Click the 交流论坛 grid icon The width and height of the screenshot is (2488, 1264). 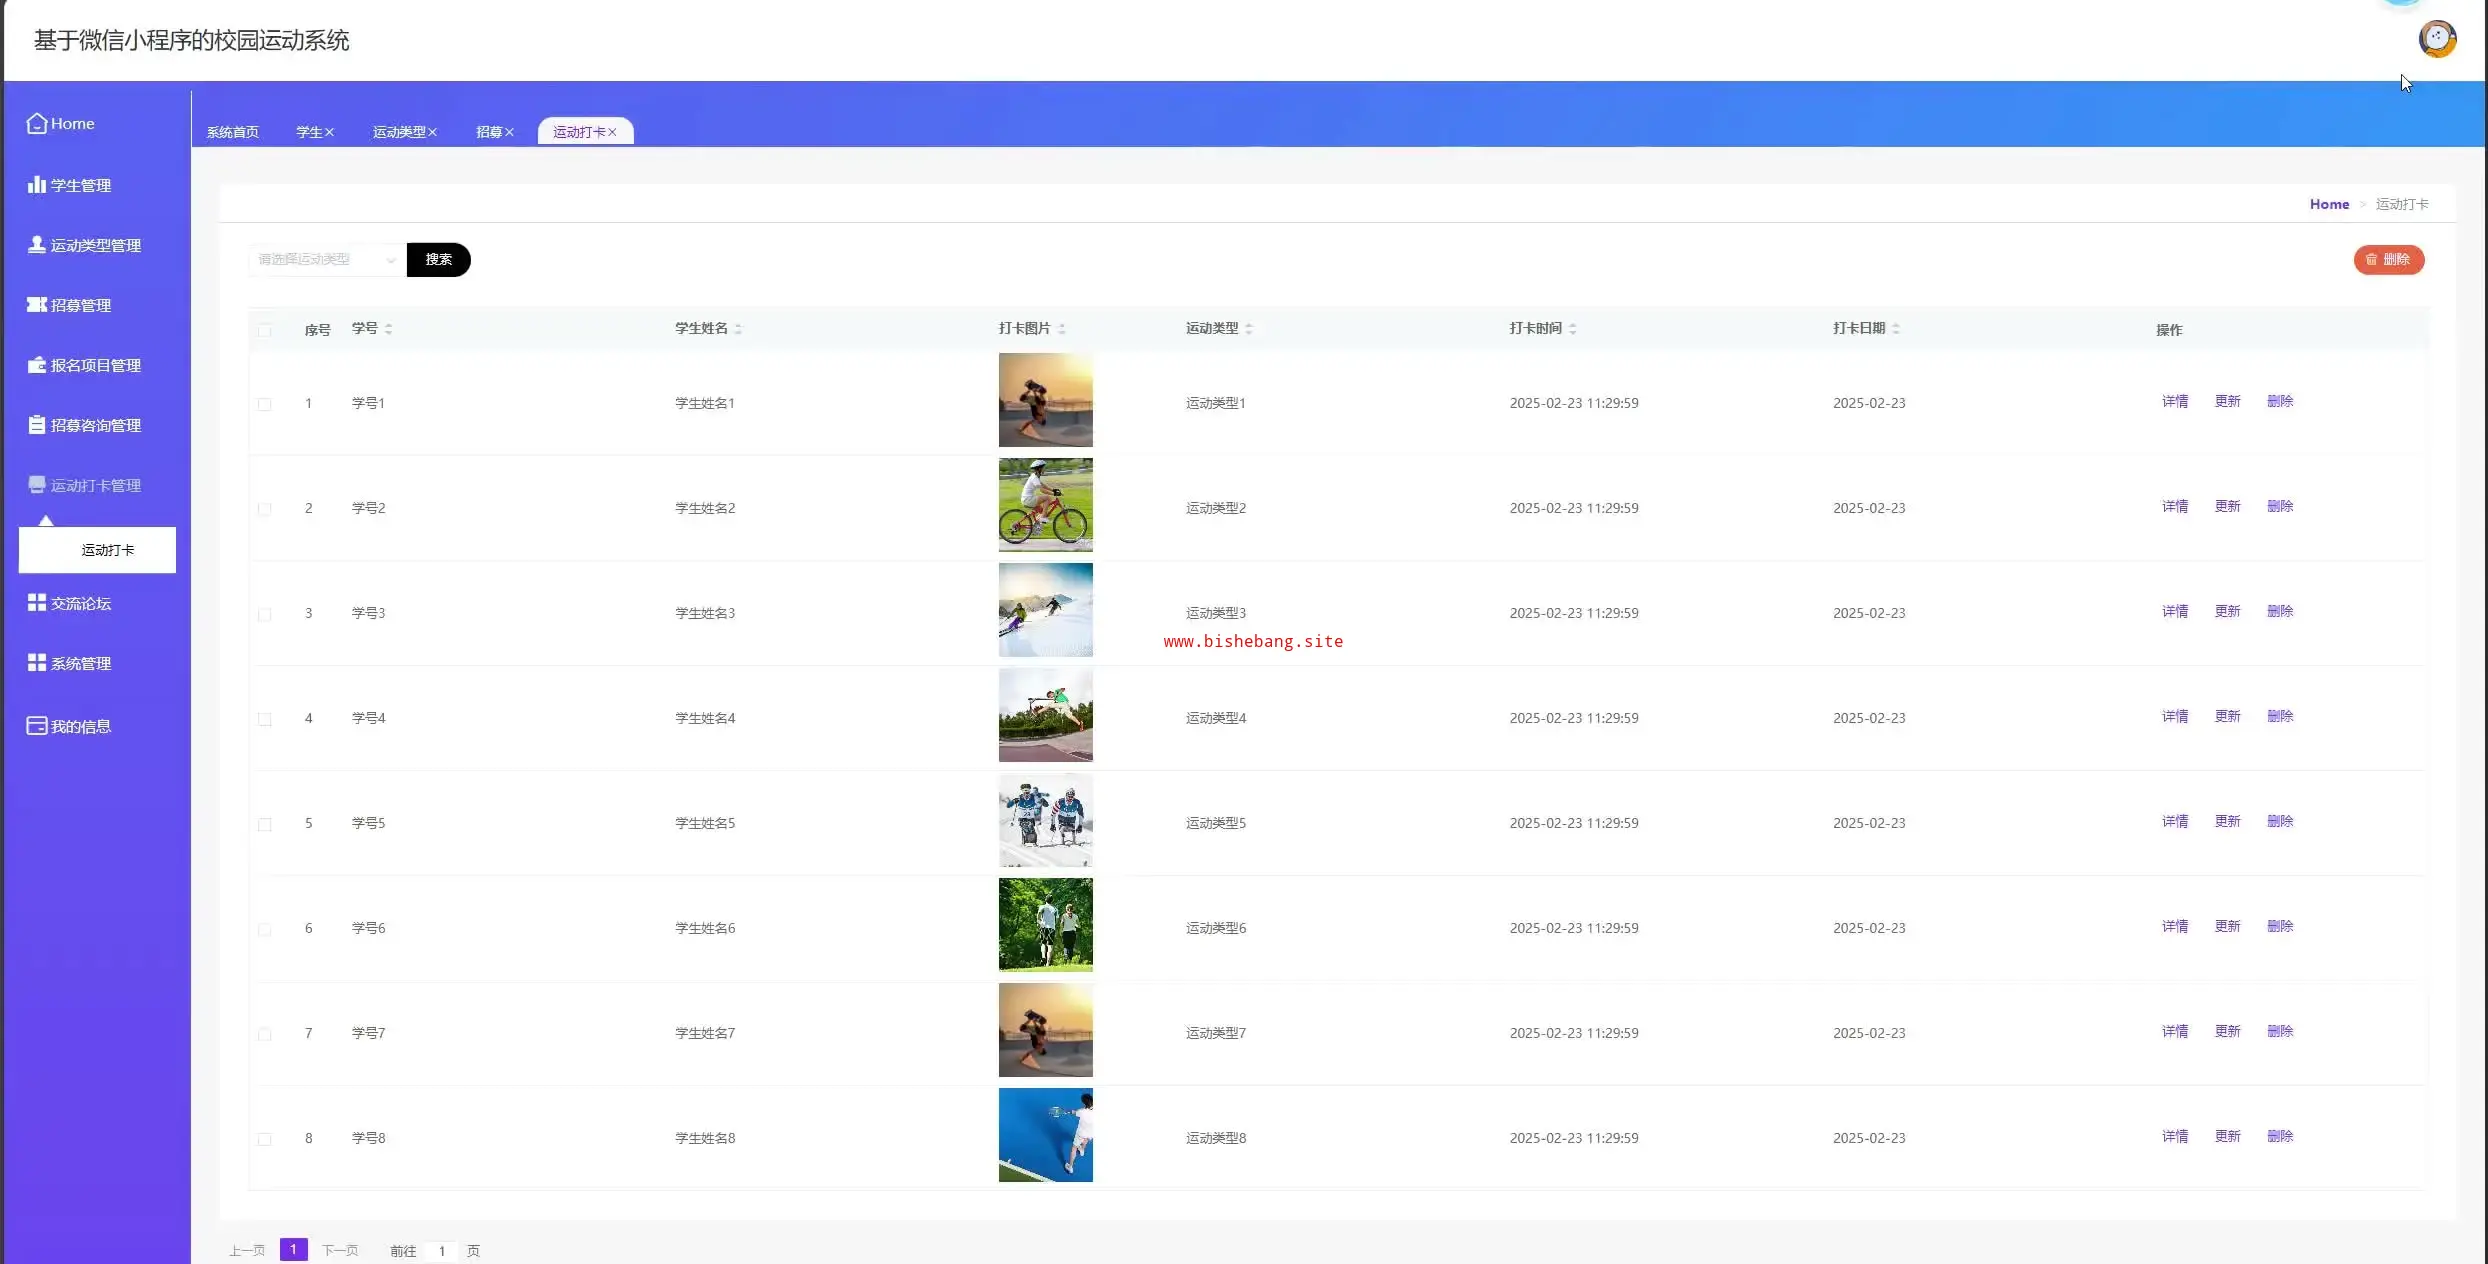point(37,603)
